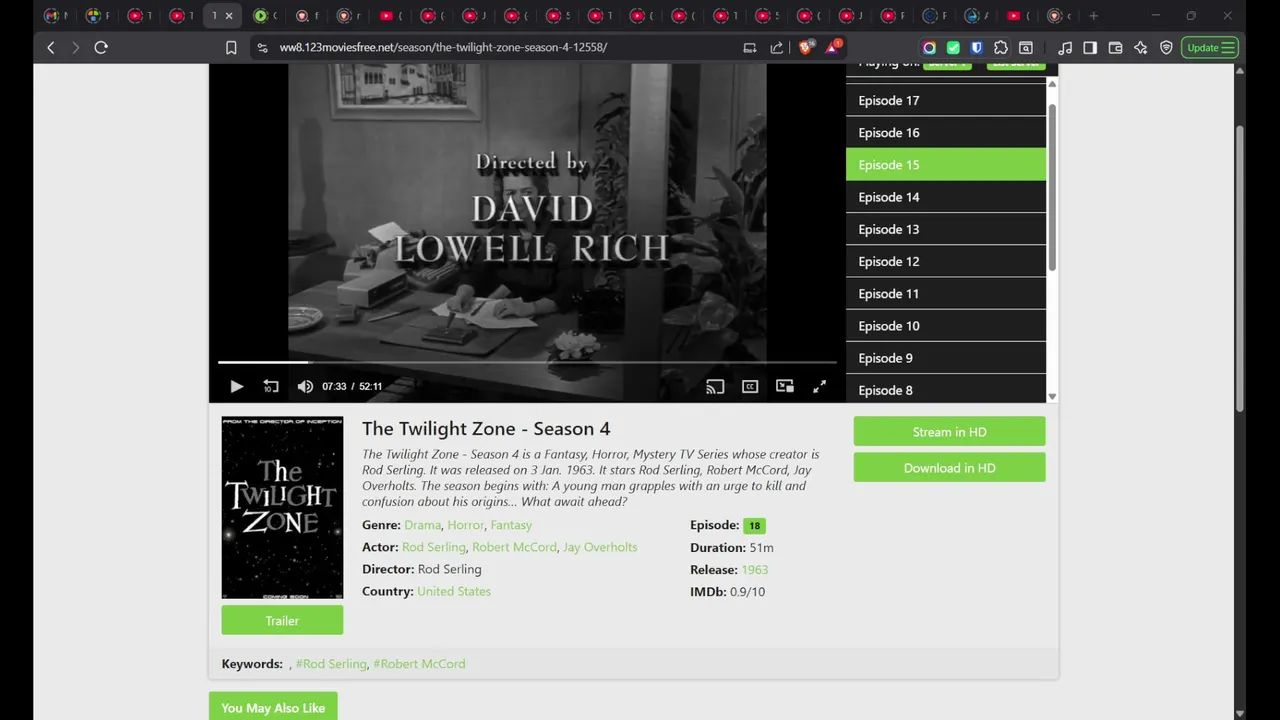
Task: Open the extensions puzzle-piece menu
Action: click(1001, 47)
